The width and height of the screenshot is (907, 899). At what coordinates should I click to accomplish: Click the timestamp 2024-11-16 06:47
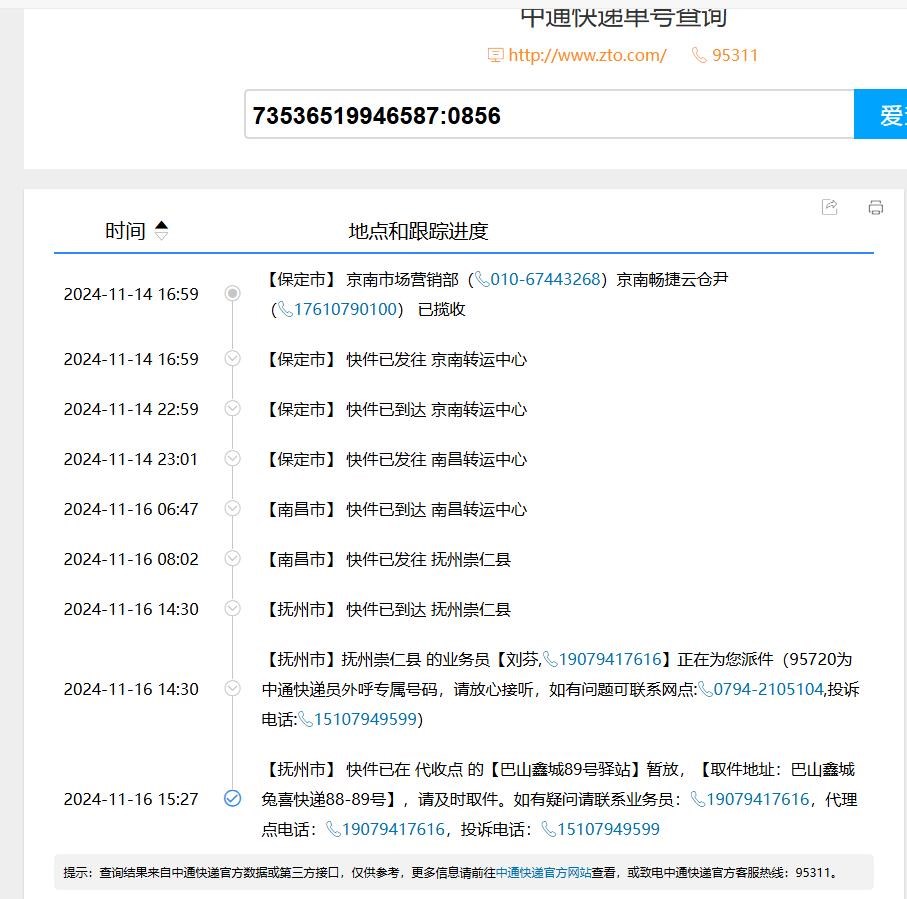click(131, 509)
